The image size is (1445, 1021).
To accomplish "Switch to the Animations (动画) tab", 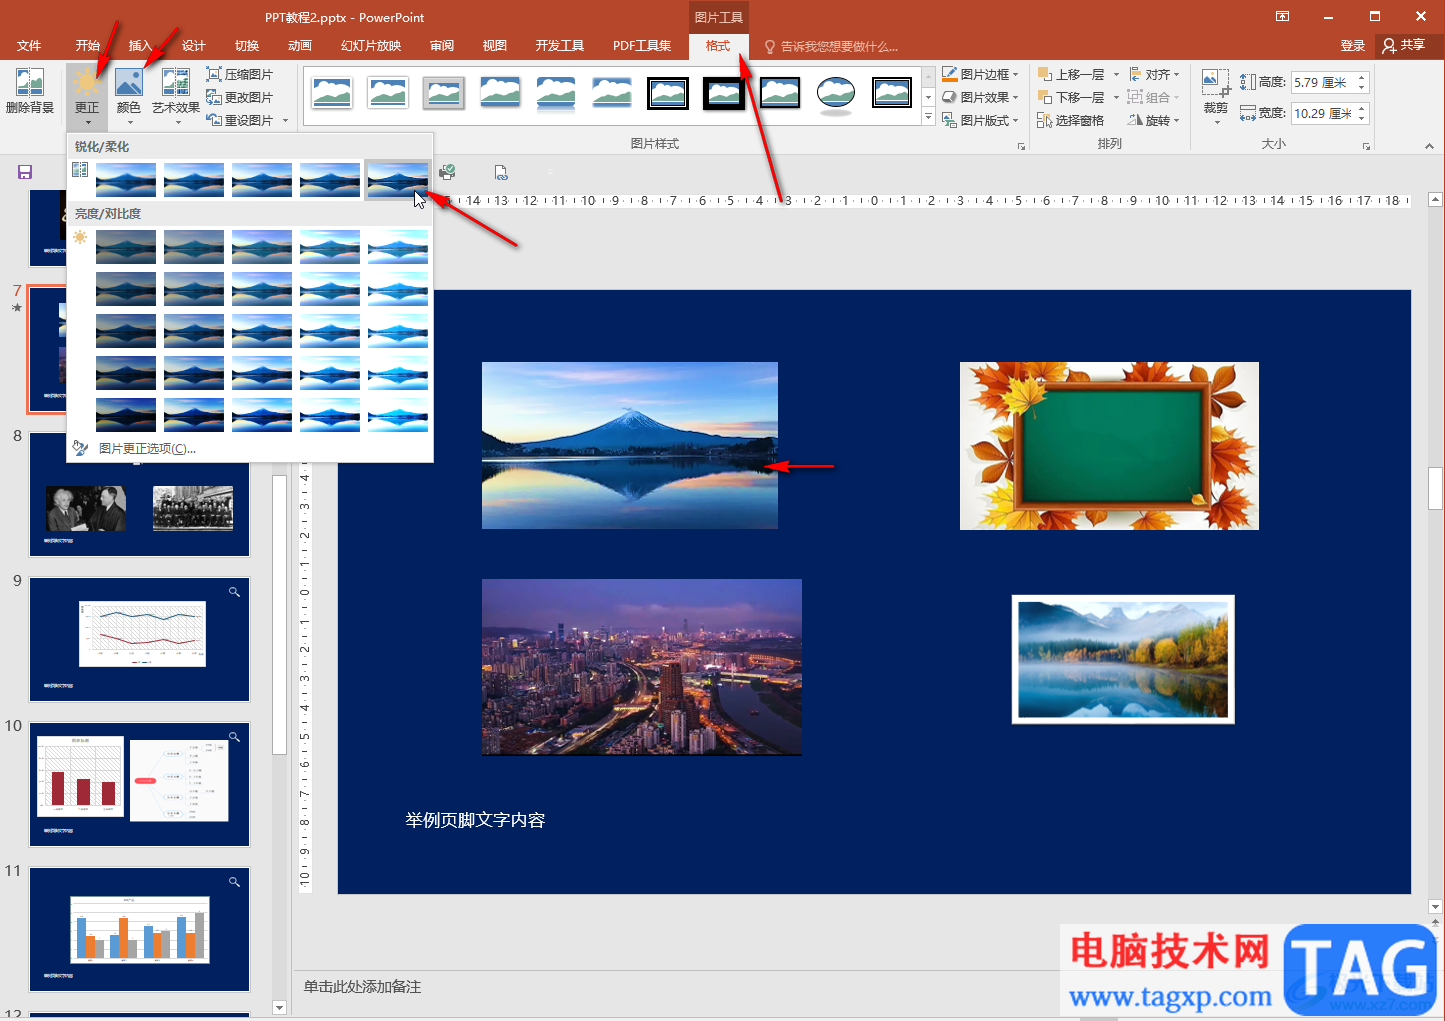I will [299, 46].
